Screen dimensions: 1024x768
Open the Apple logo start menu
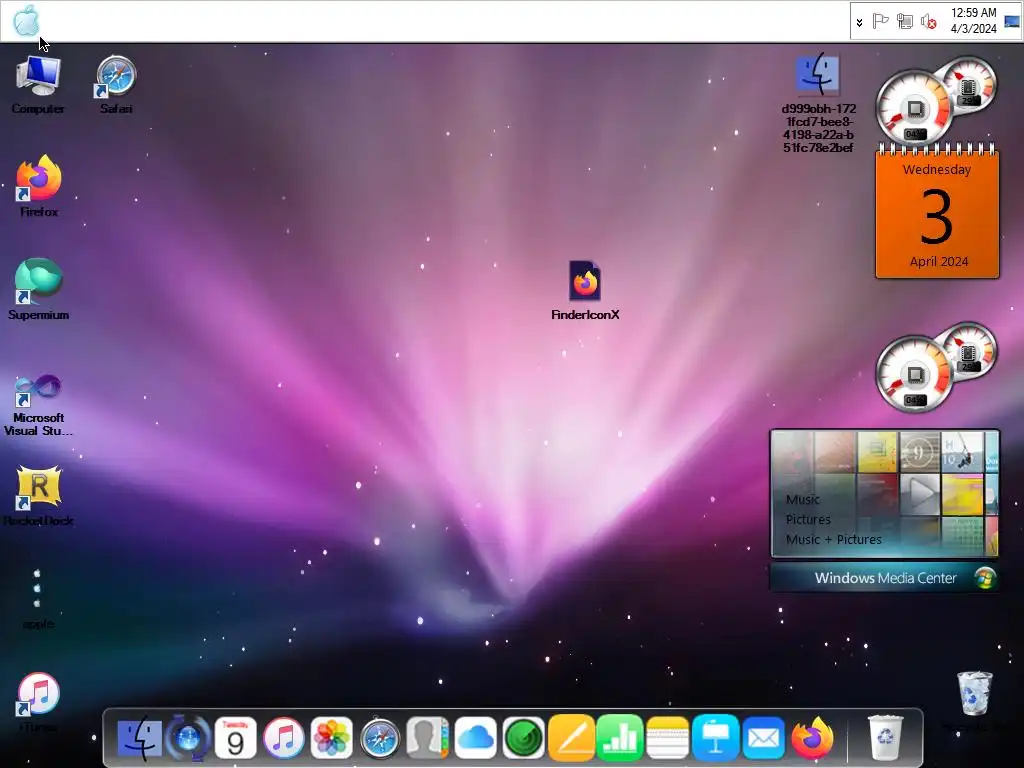pyautogui.click(x=26, y=20)
